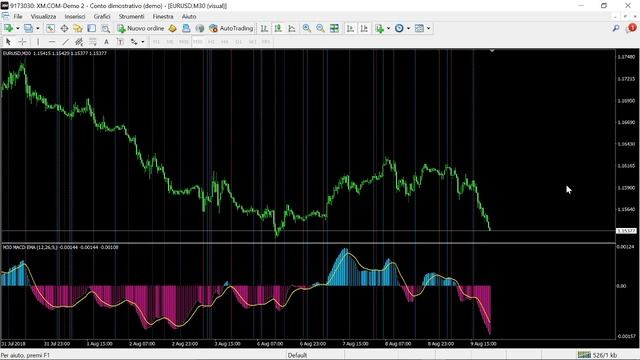Viewport: 640px width, 360px height.
Task: Select the arrows objects tool
Action: coord(133,42)
